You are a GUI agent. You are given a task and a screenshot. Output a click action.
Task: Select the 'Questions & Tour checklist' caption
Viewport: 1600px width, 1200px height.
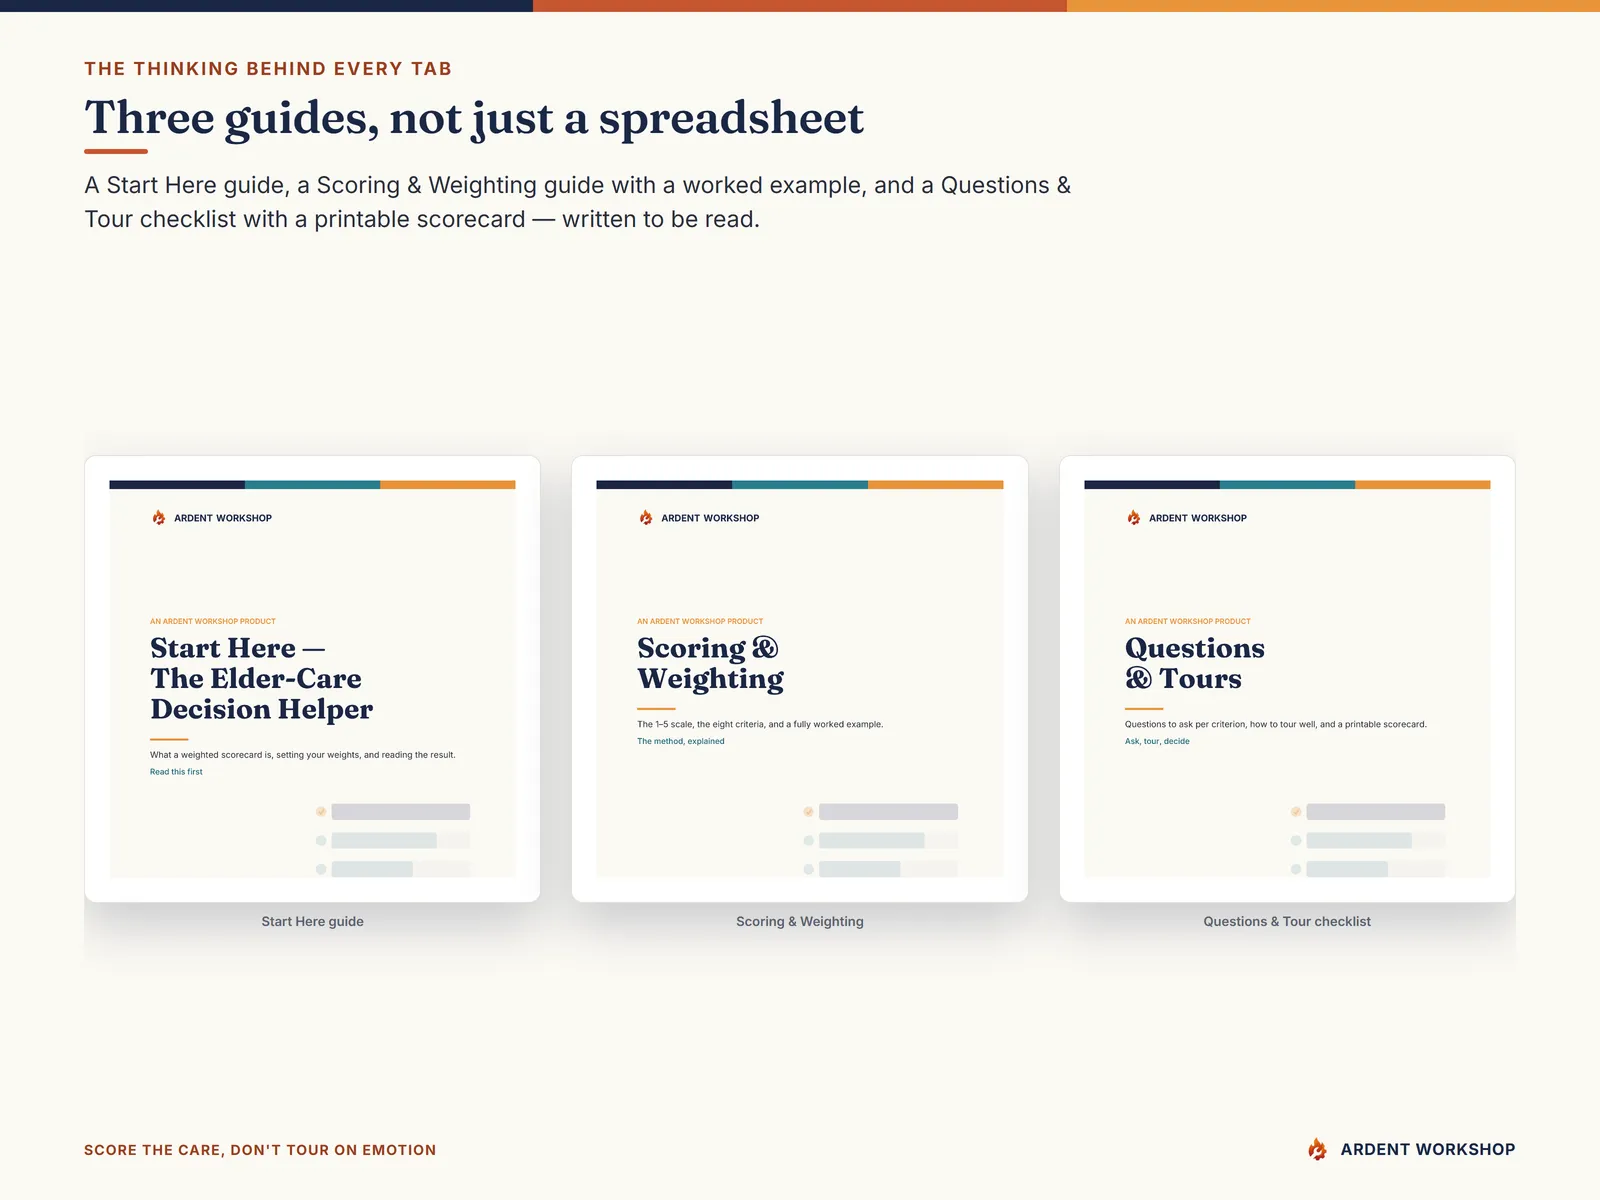tap(1287, 921)
